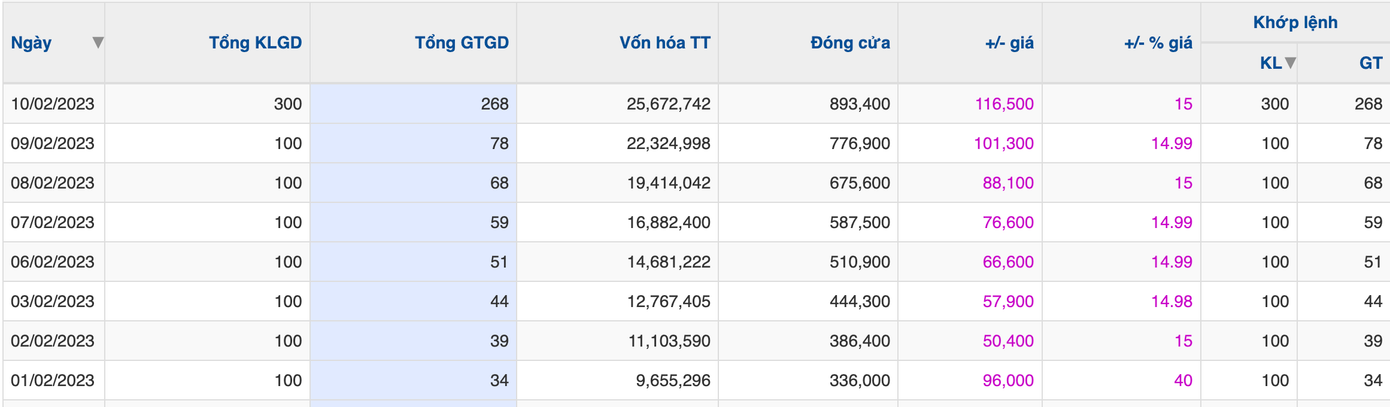Click the sort arrow next to KL
Image resolution: width=1390 pixels, height=407 pixels.
1291,63
